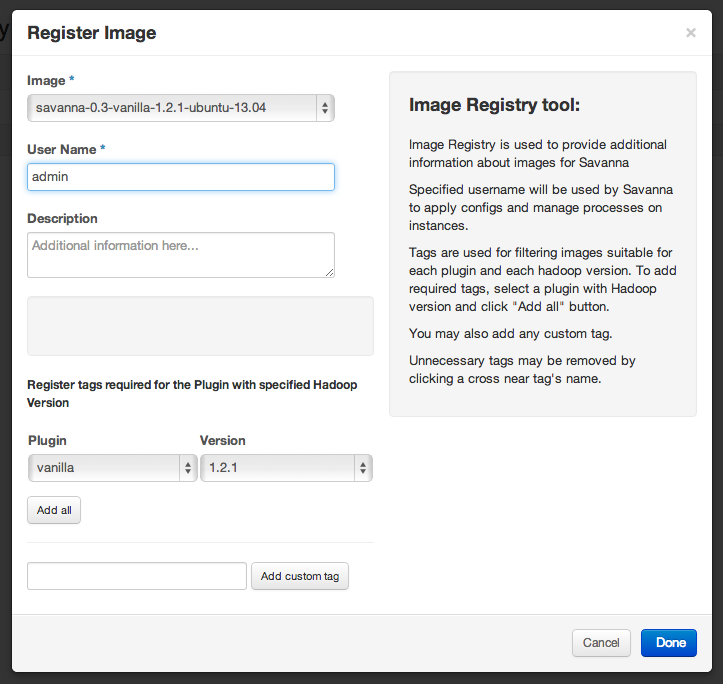The width and height of the screenshot is (723, 684).
Task: Open the Version dropdown showing 1.2.1
Action: tap(286, 468)
